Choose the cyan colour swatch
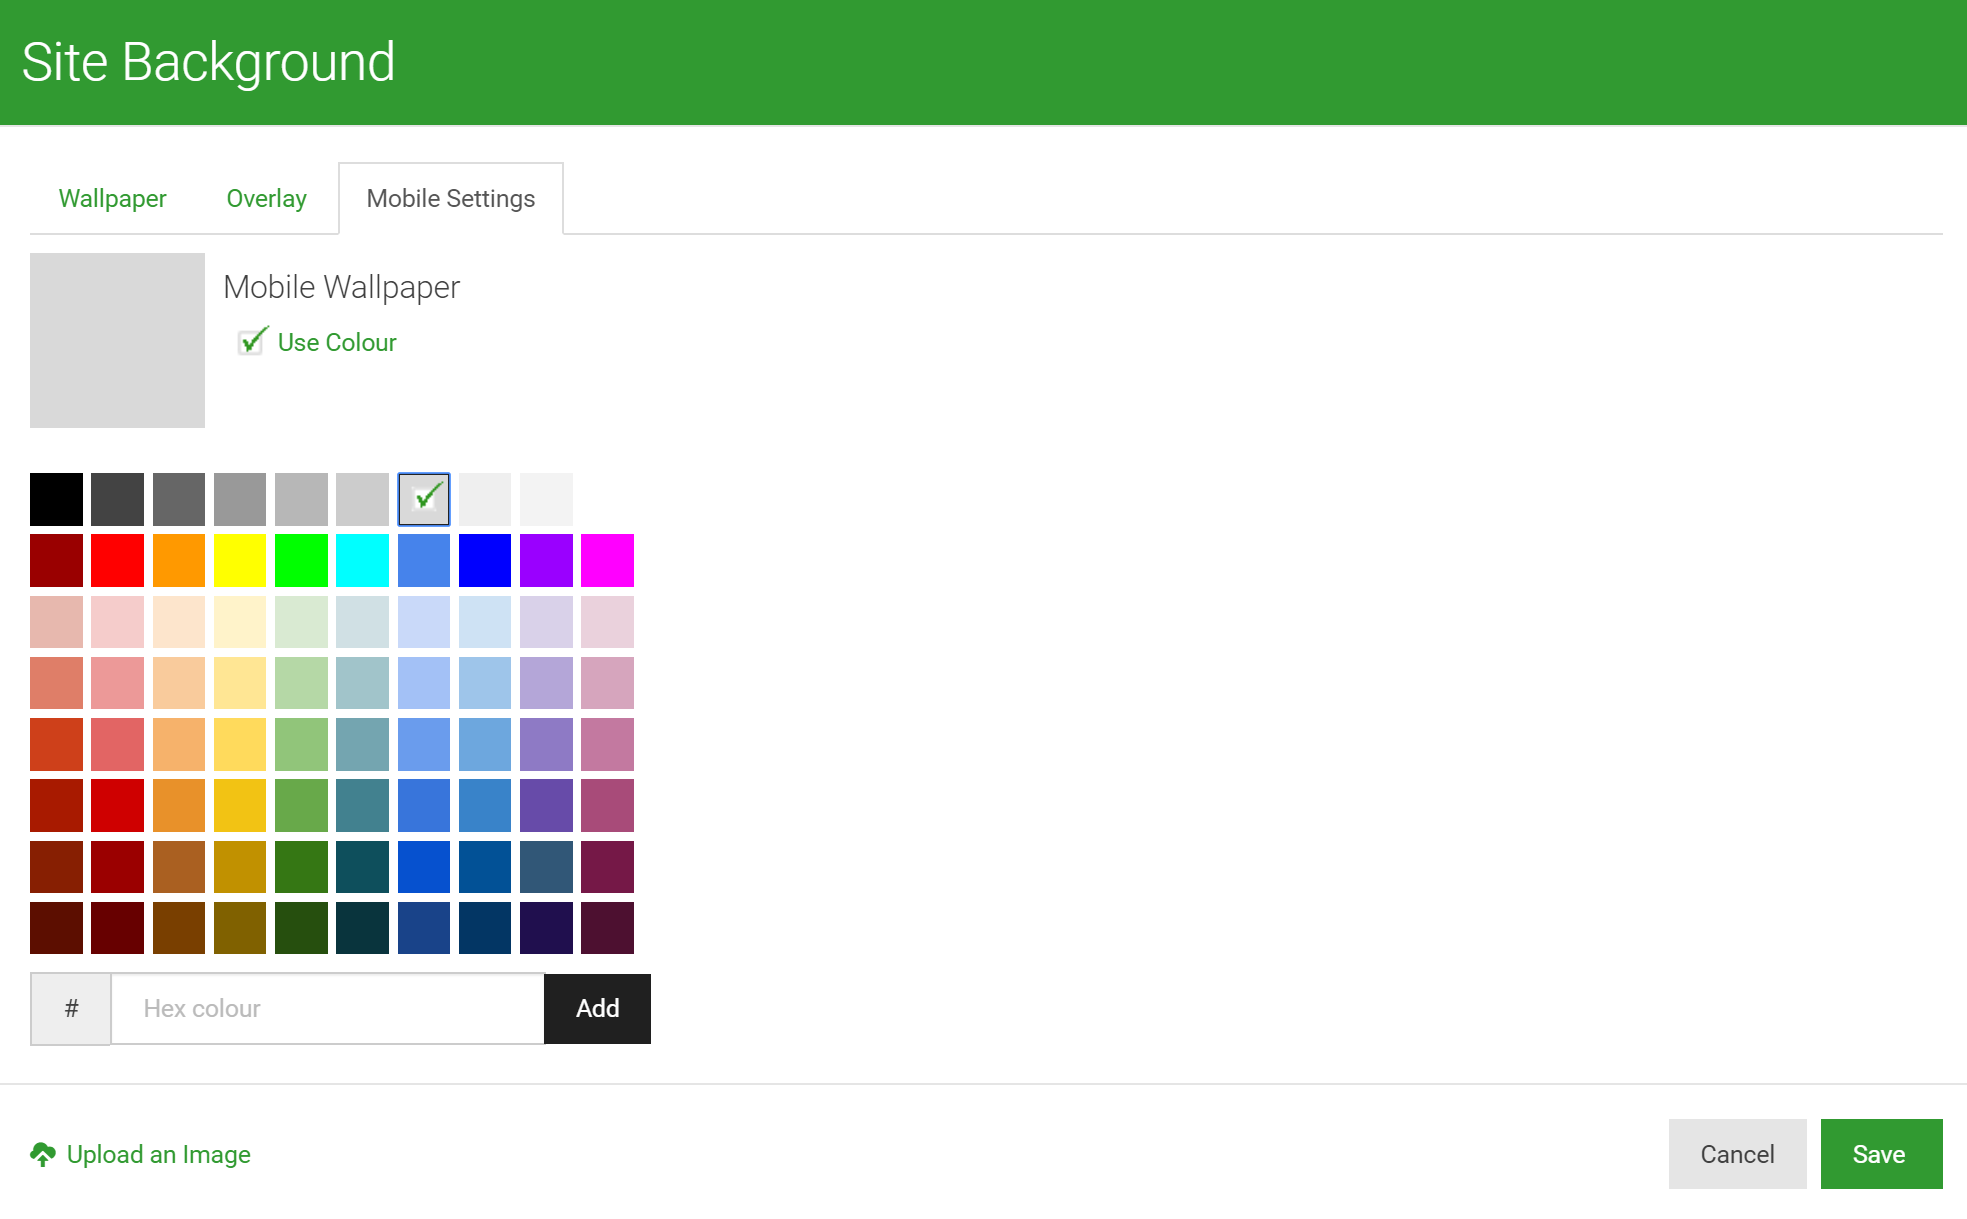The height and width of the screenshot is (1219, 1967). pyautogui.click(x=362, y=560)
